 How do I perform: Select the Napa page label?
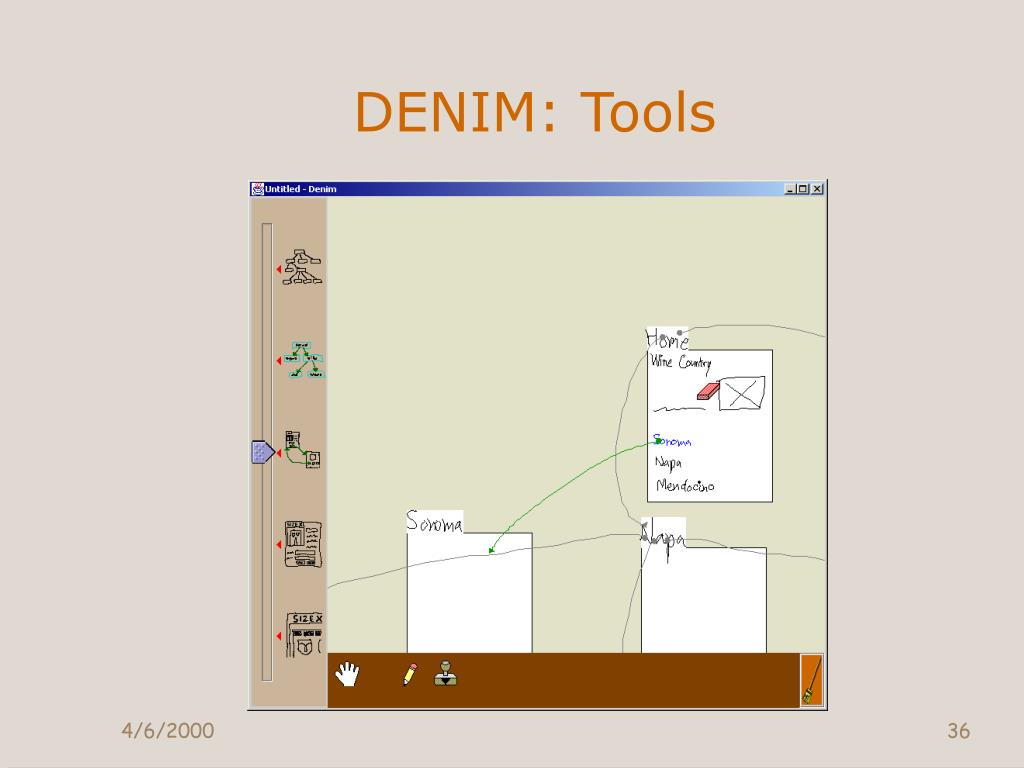pos(663,533)
